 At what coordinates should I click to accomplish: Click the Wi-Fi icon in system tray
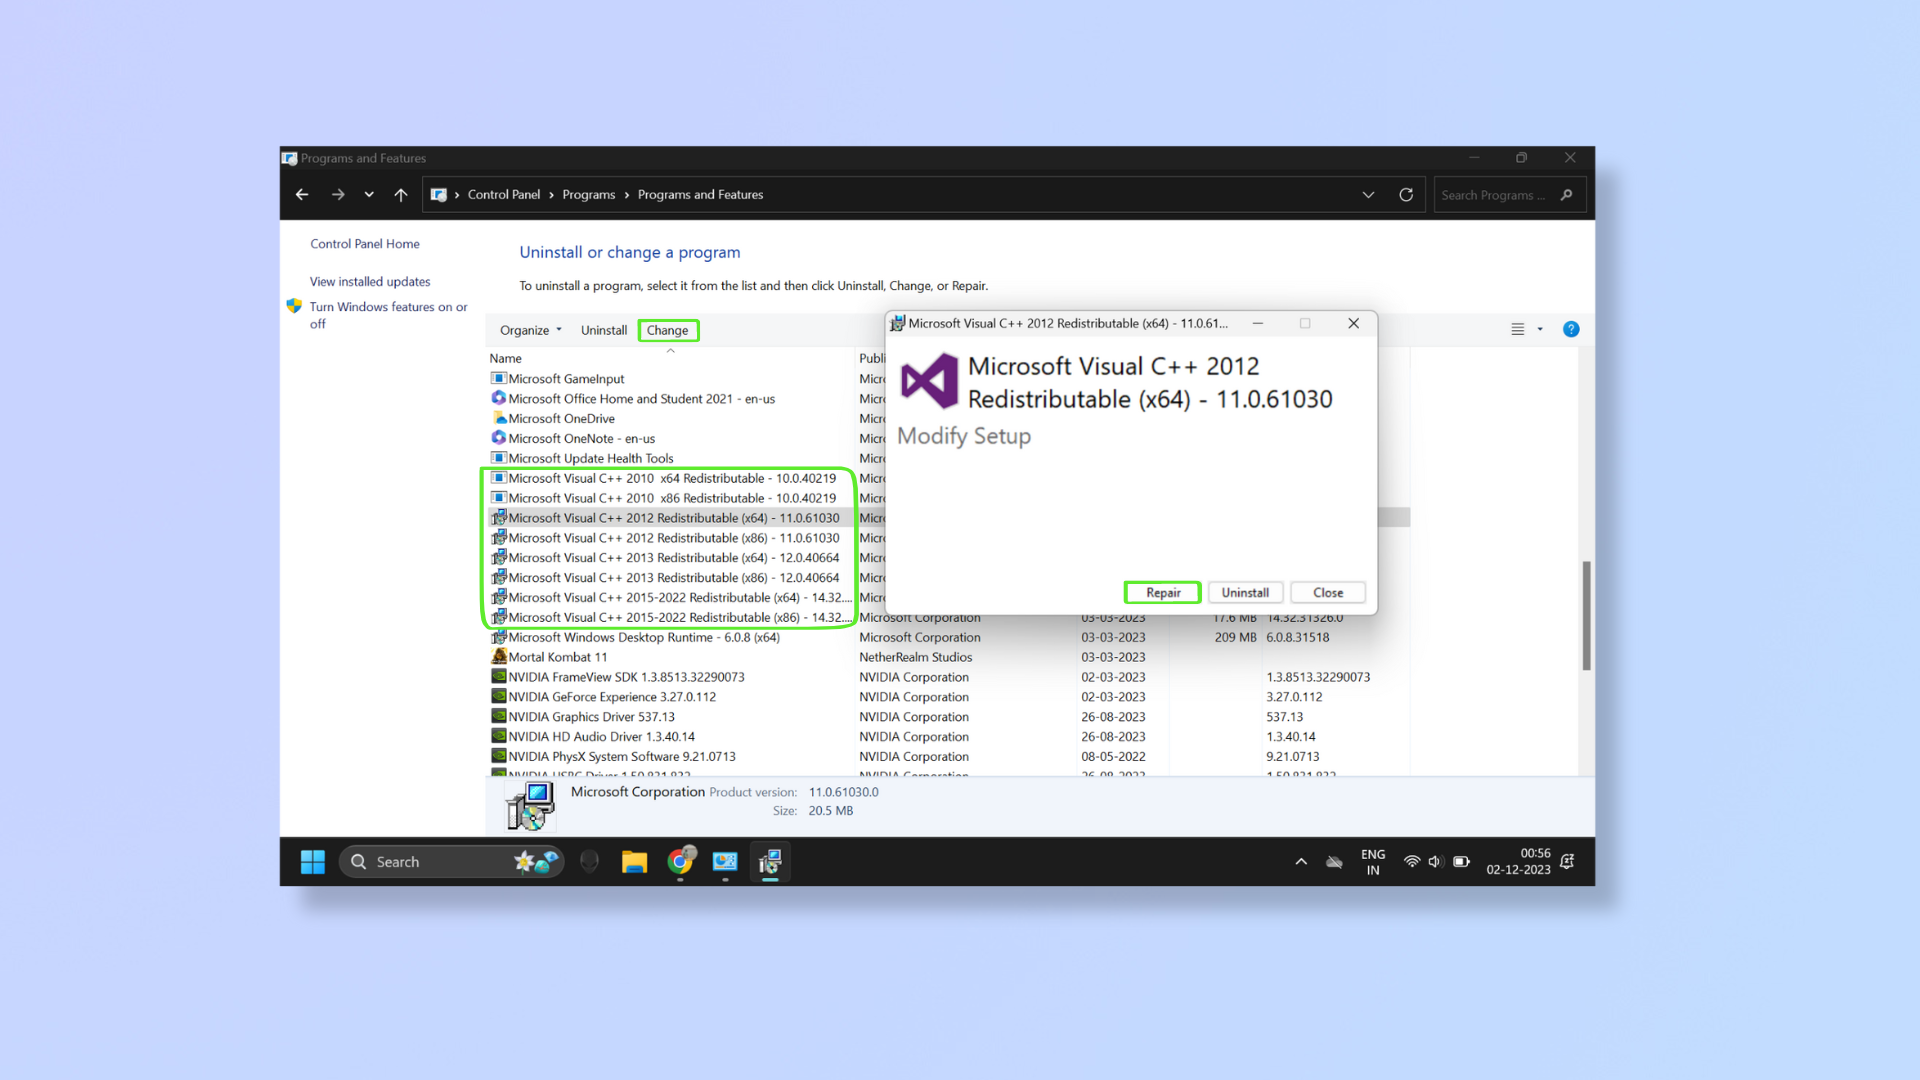tap(1411, 862)
